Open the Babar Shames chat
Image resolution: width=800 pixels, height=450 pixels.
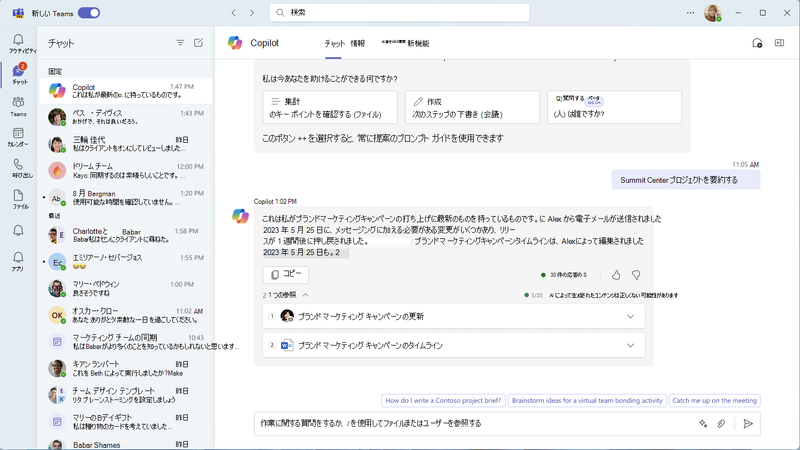pos(126,443)
